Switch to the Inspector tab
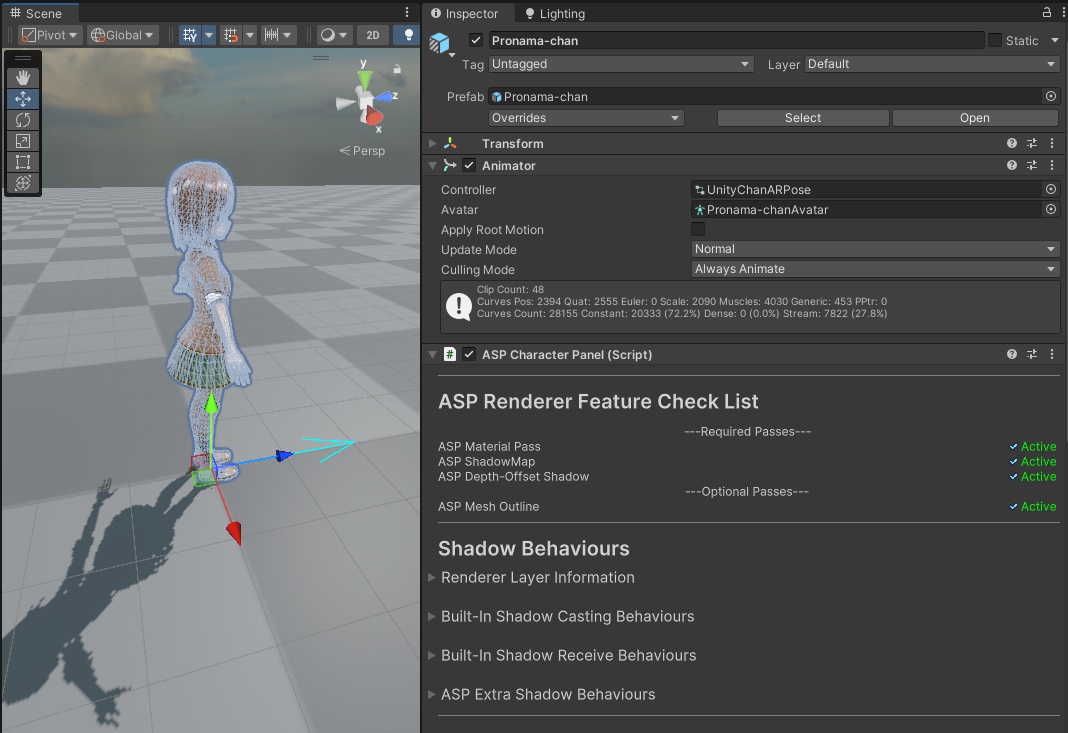This screenshot has height=733, width=1068. click(x=465, y=14)
